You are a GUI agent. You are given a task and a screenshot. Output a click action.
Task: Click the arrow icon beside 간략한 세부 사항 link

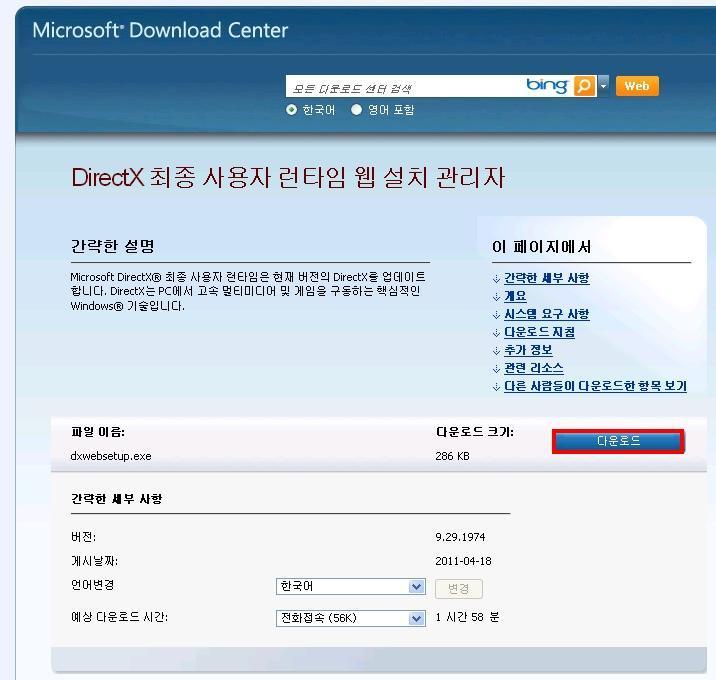pos(496,279)
